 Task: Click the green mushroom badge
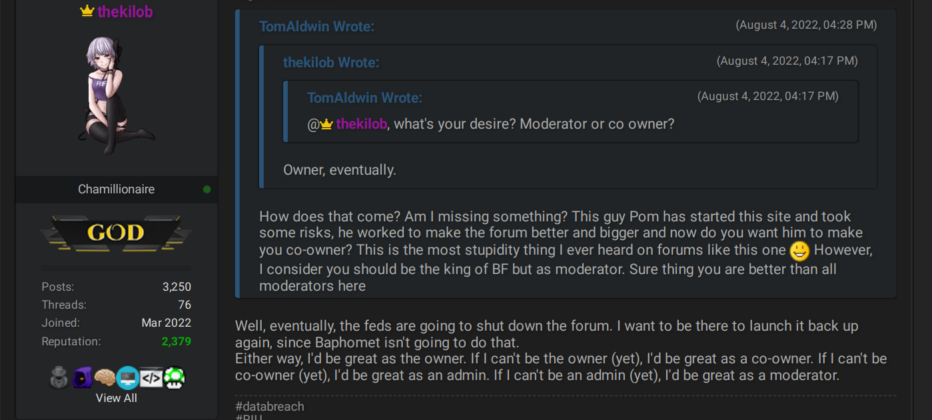pyautogui.click(x=173, y=377)
